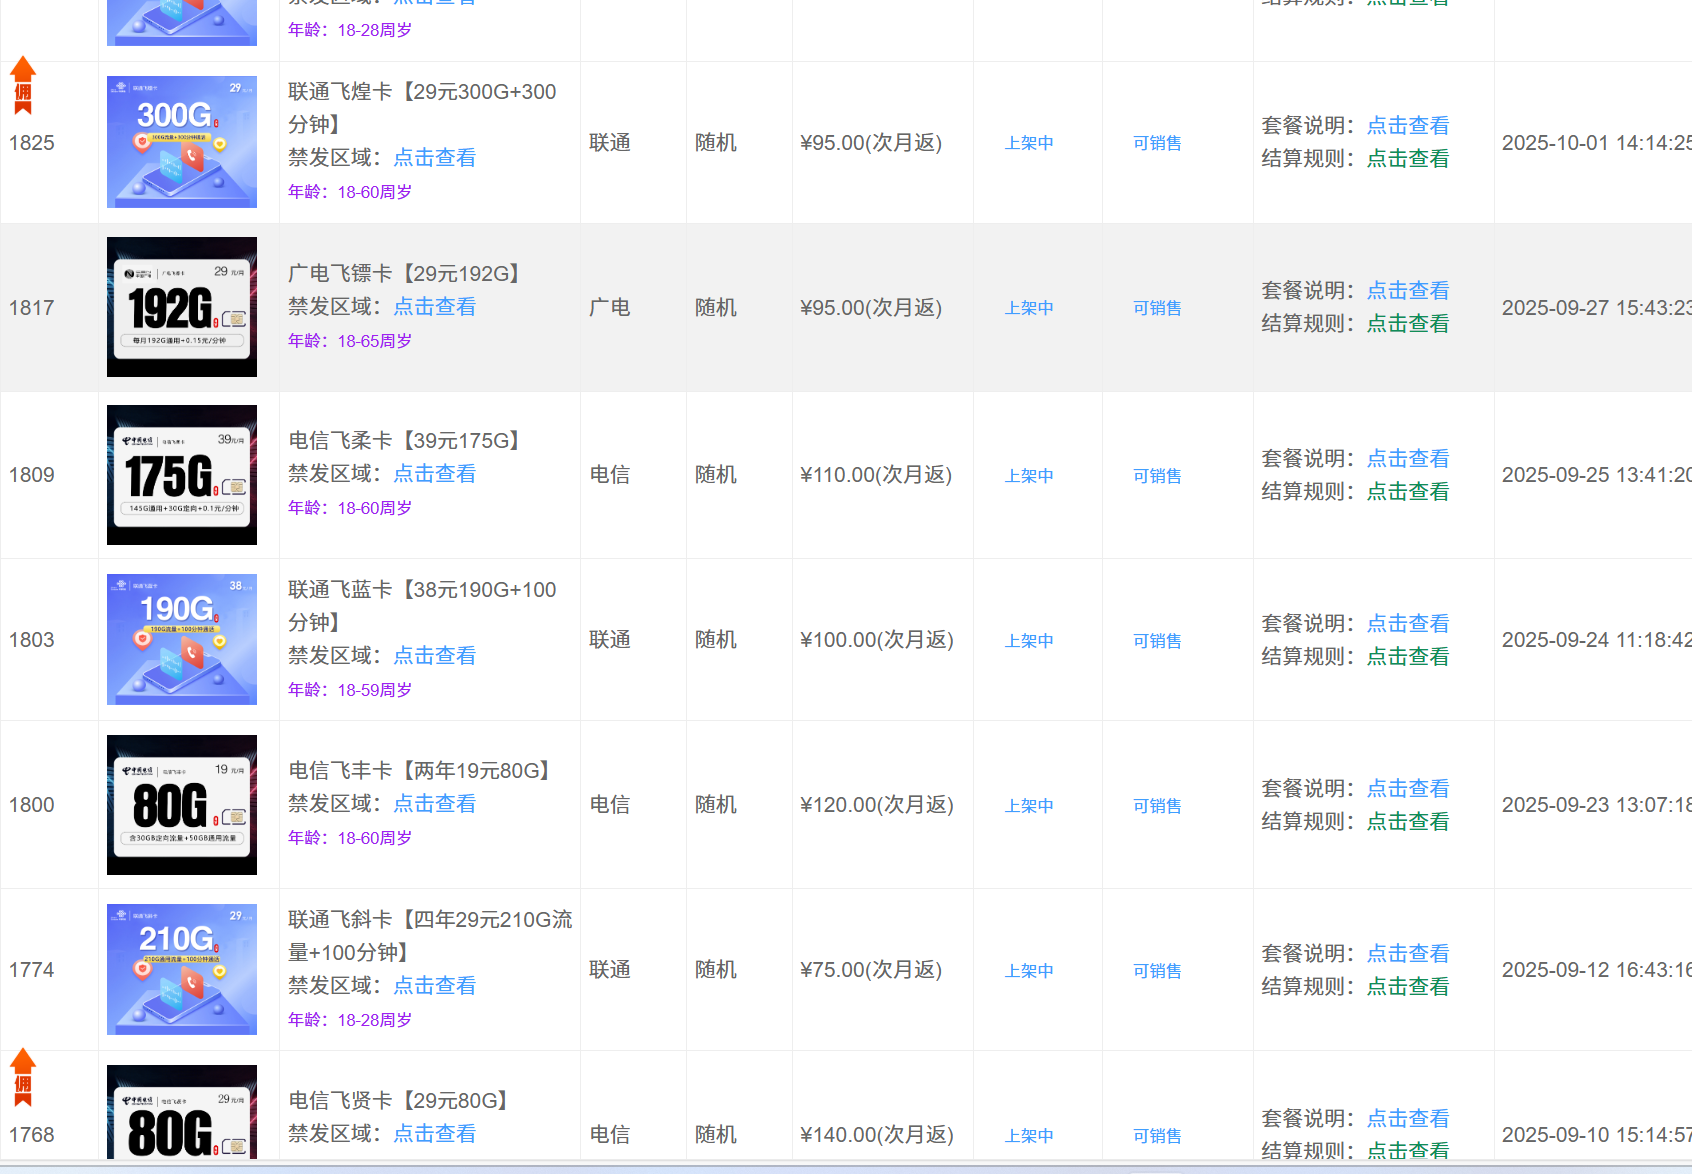The height and width of the screenshot is (1174, 1692).
Task: Open the 电信飞丰卡 80G product image
Action: (182, 805)
